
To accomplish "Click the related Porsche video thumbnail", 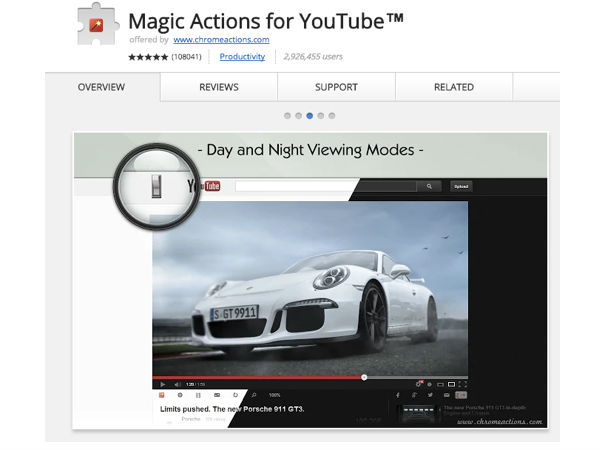I will tap(418, 414).
